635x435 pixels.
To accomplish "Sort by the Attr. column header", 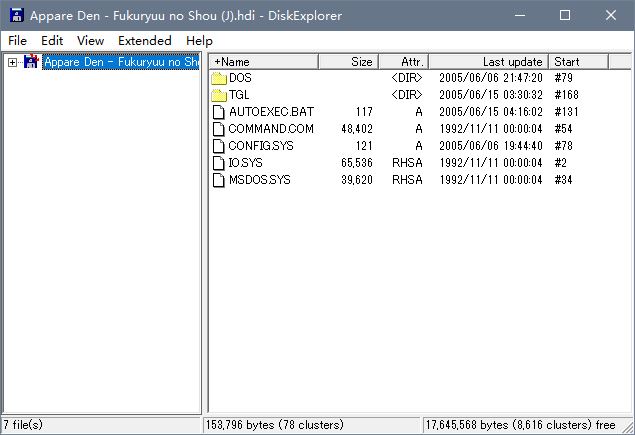I will click(404, 62).
